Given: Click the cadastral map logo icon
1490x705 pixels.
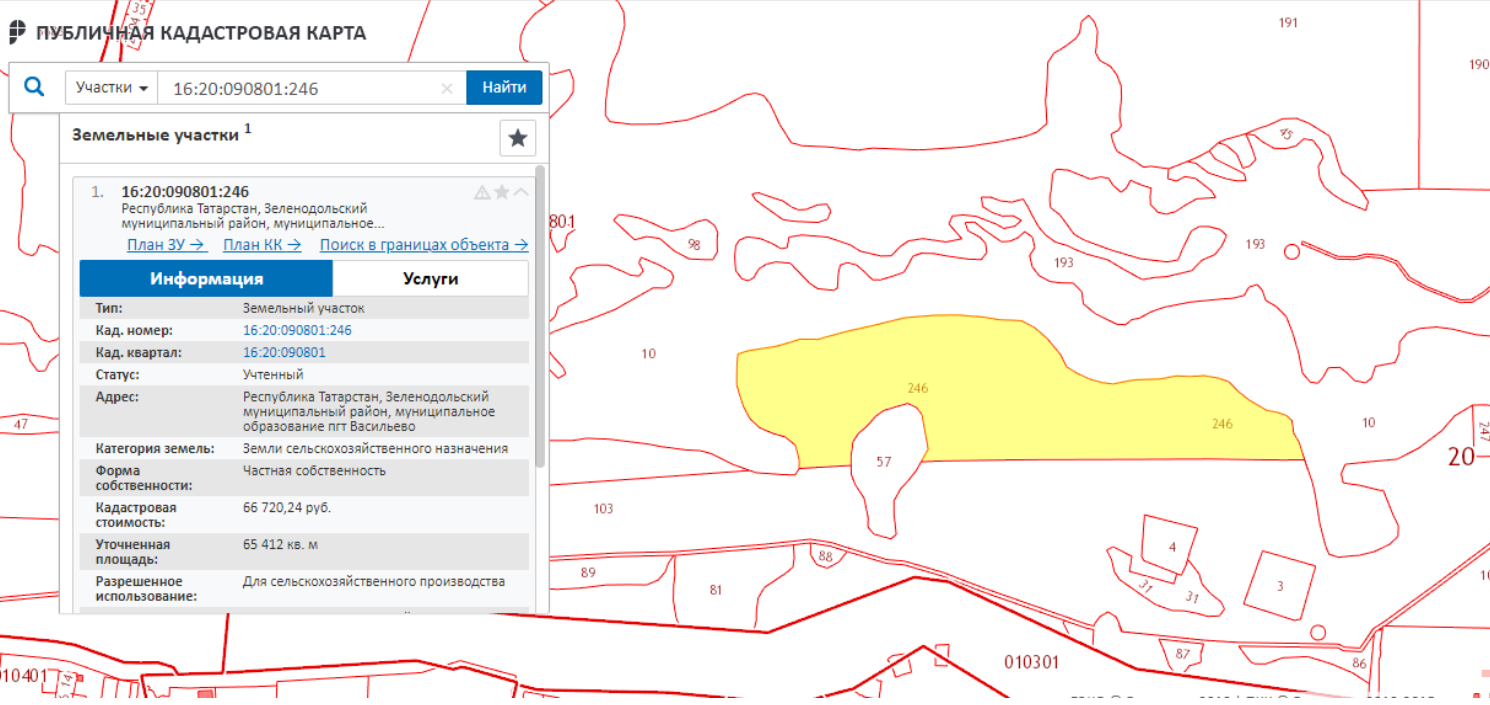Looking at the screenshot, I should click(x=17, y=32).
